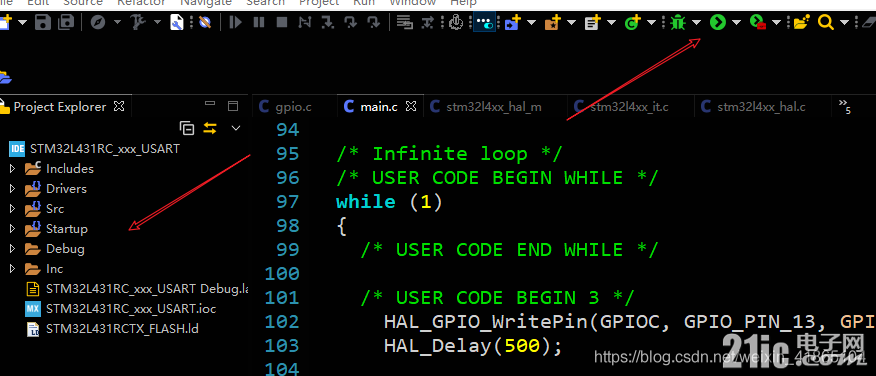Screen dimensions: 876x376
Task: Maximize the Project Explorer panel
Action: coord(233,106)
